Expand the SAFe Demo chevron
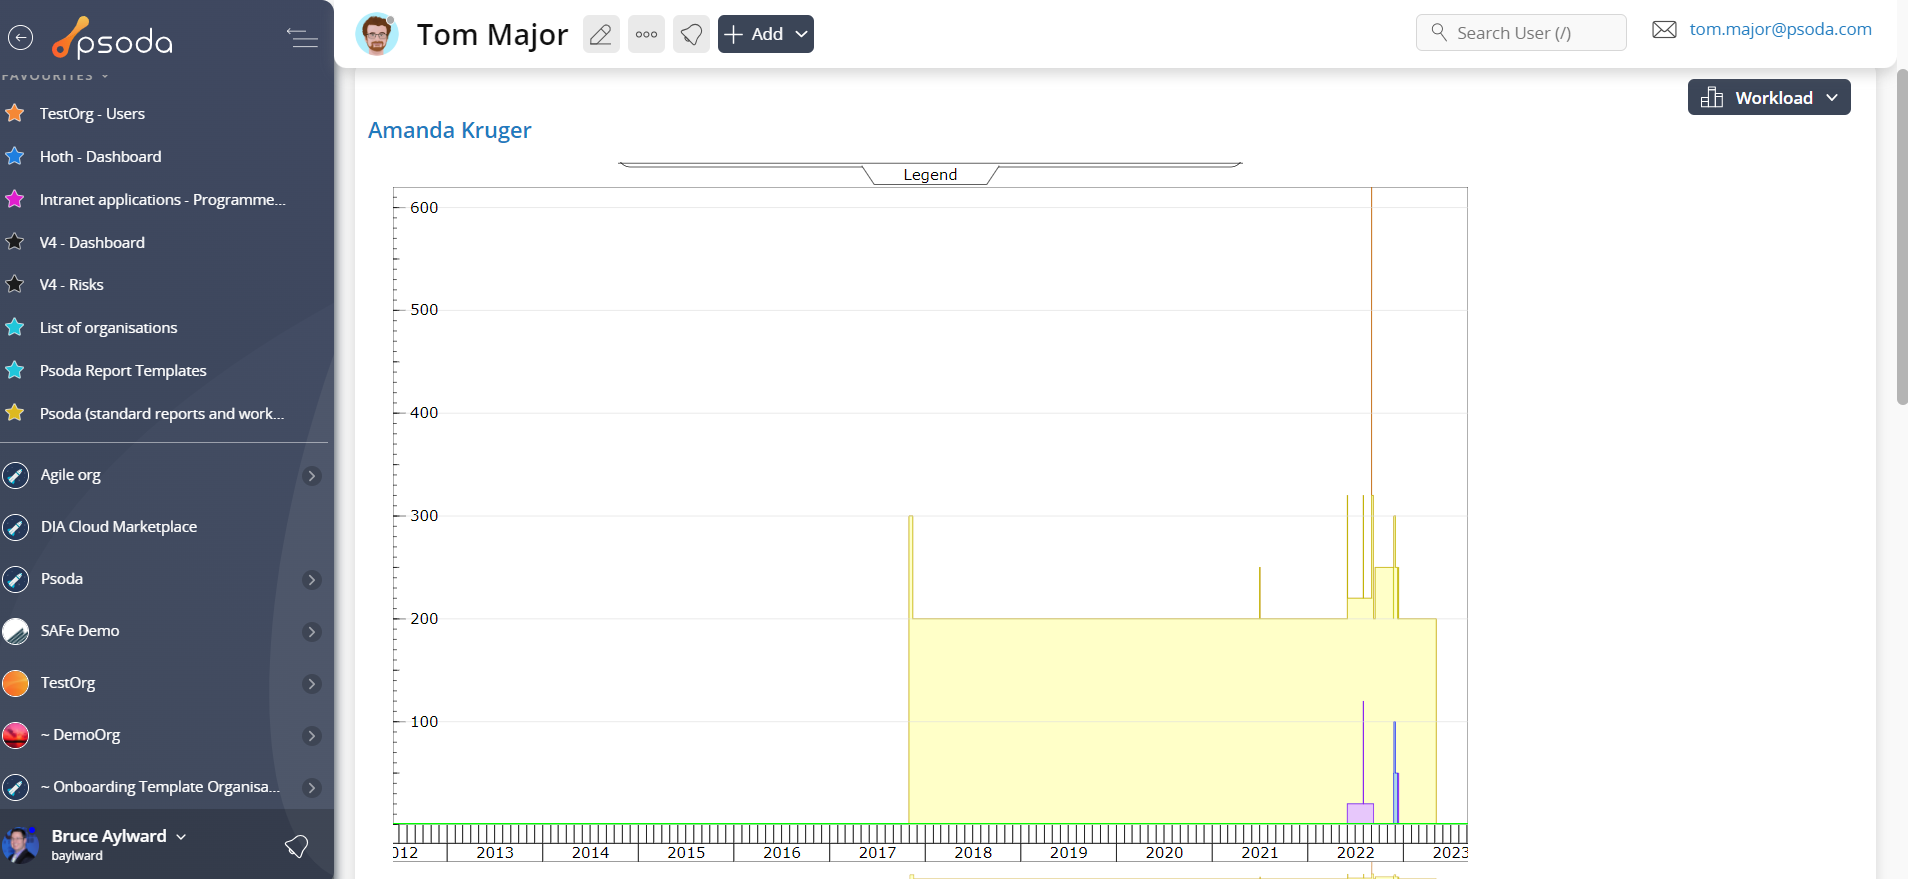The image size is (1908, 879). 312,632
